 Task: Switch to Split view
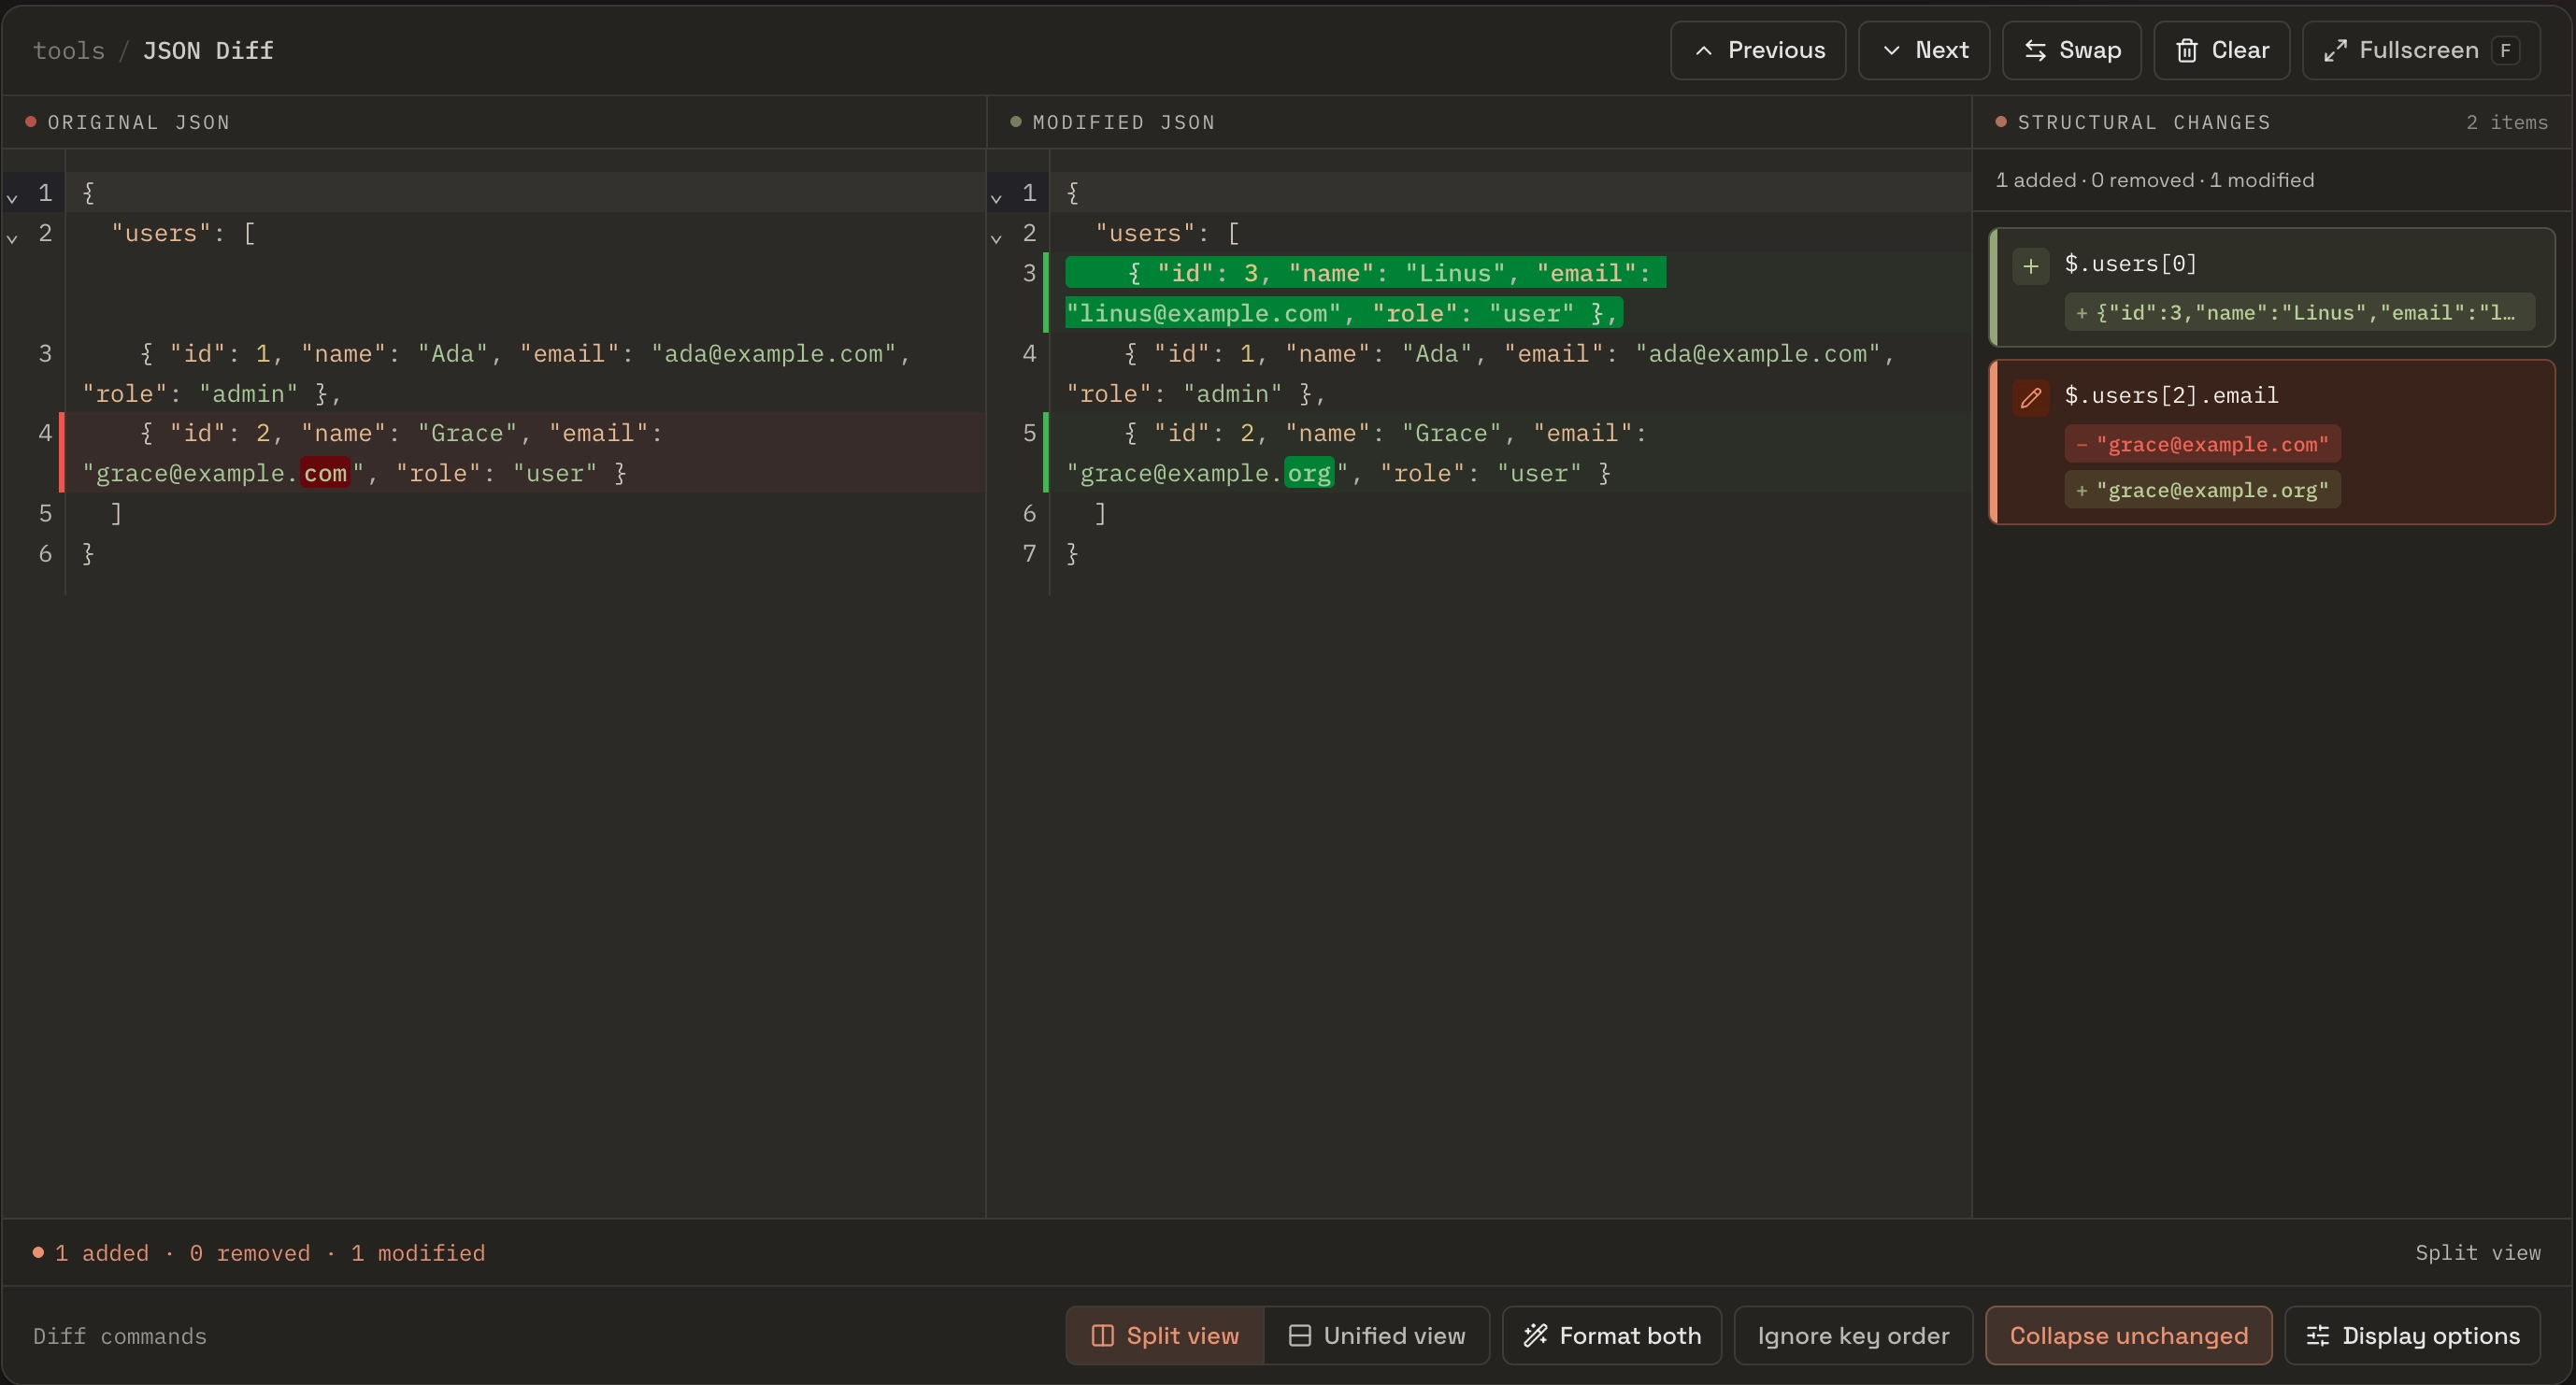point(1165,1335)
